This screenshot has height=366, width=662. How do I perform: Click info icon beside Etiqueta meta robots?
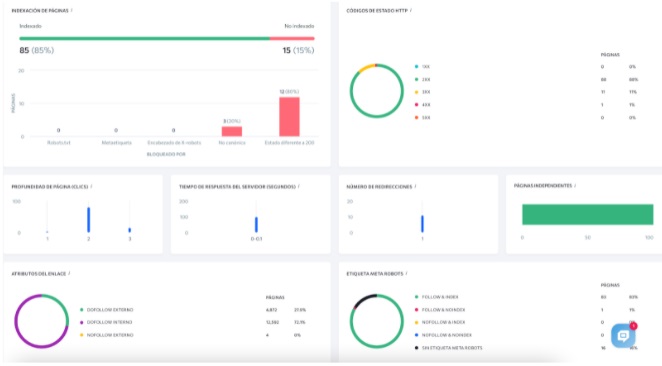coord(406,274)
